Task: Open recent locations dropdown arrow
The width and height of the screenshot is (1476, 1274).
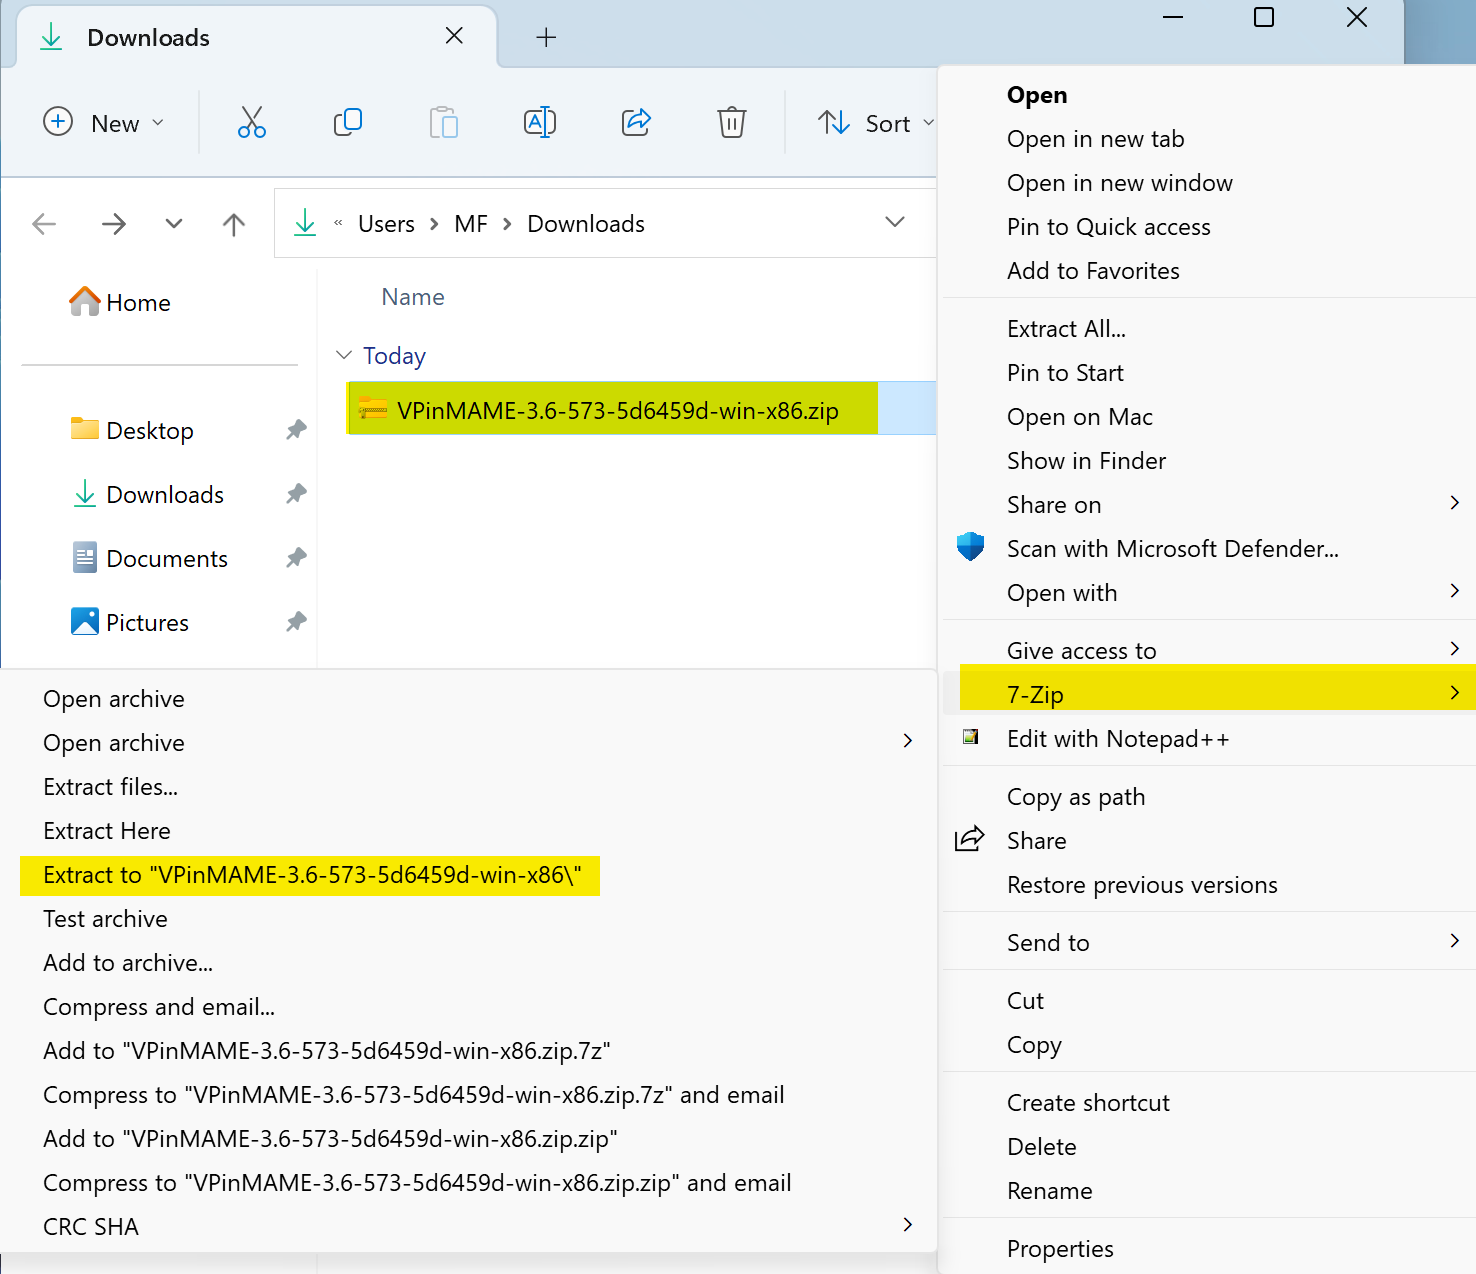Action: click(x=174, y=224)
